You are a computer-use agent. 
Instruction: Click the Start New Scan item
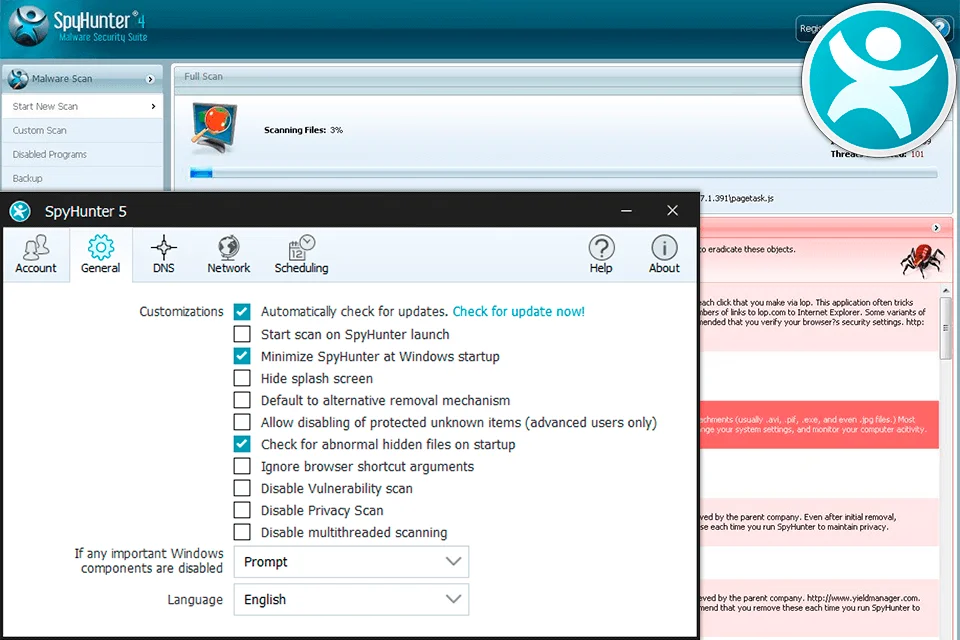pos(46,106)
